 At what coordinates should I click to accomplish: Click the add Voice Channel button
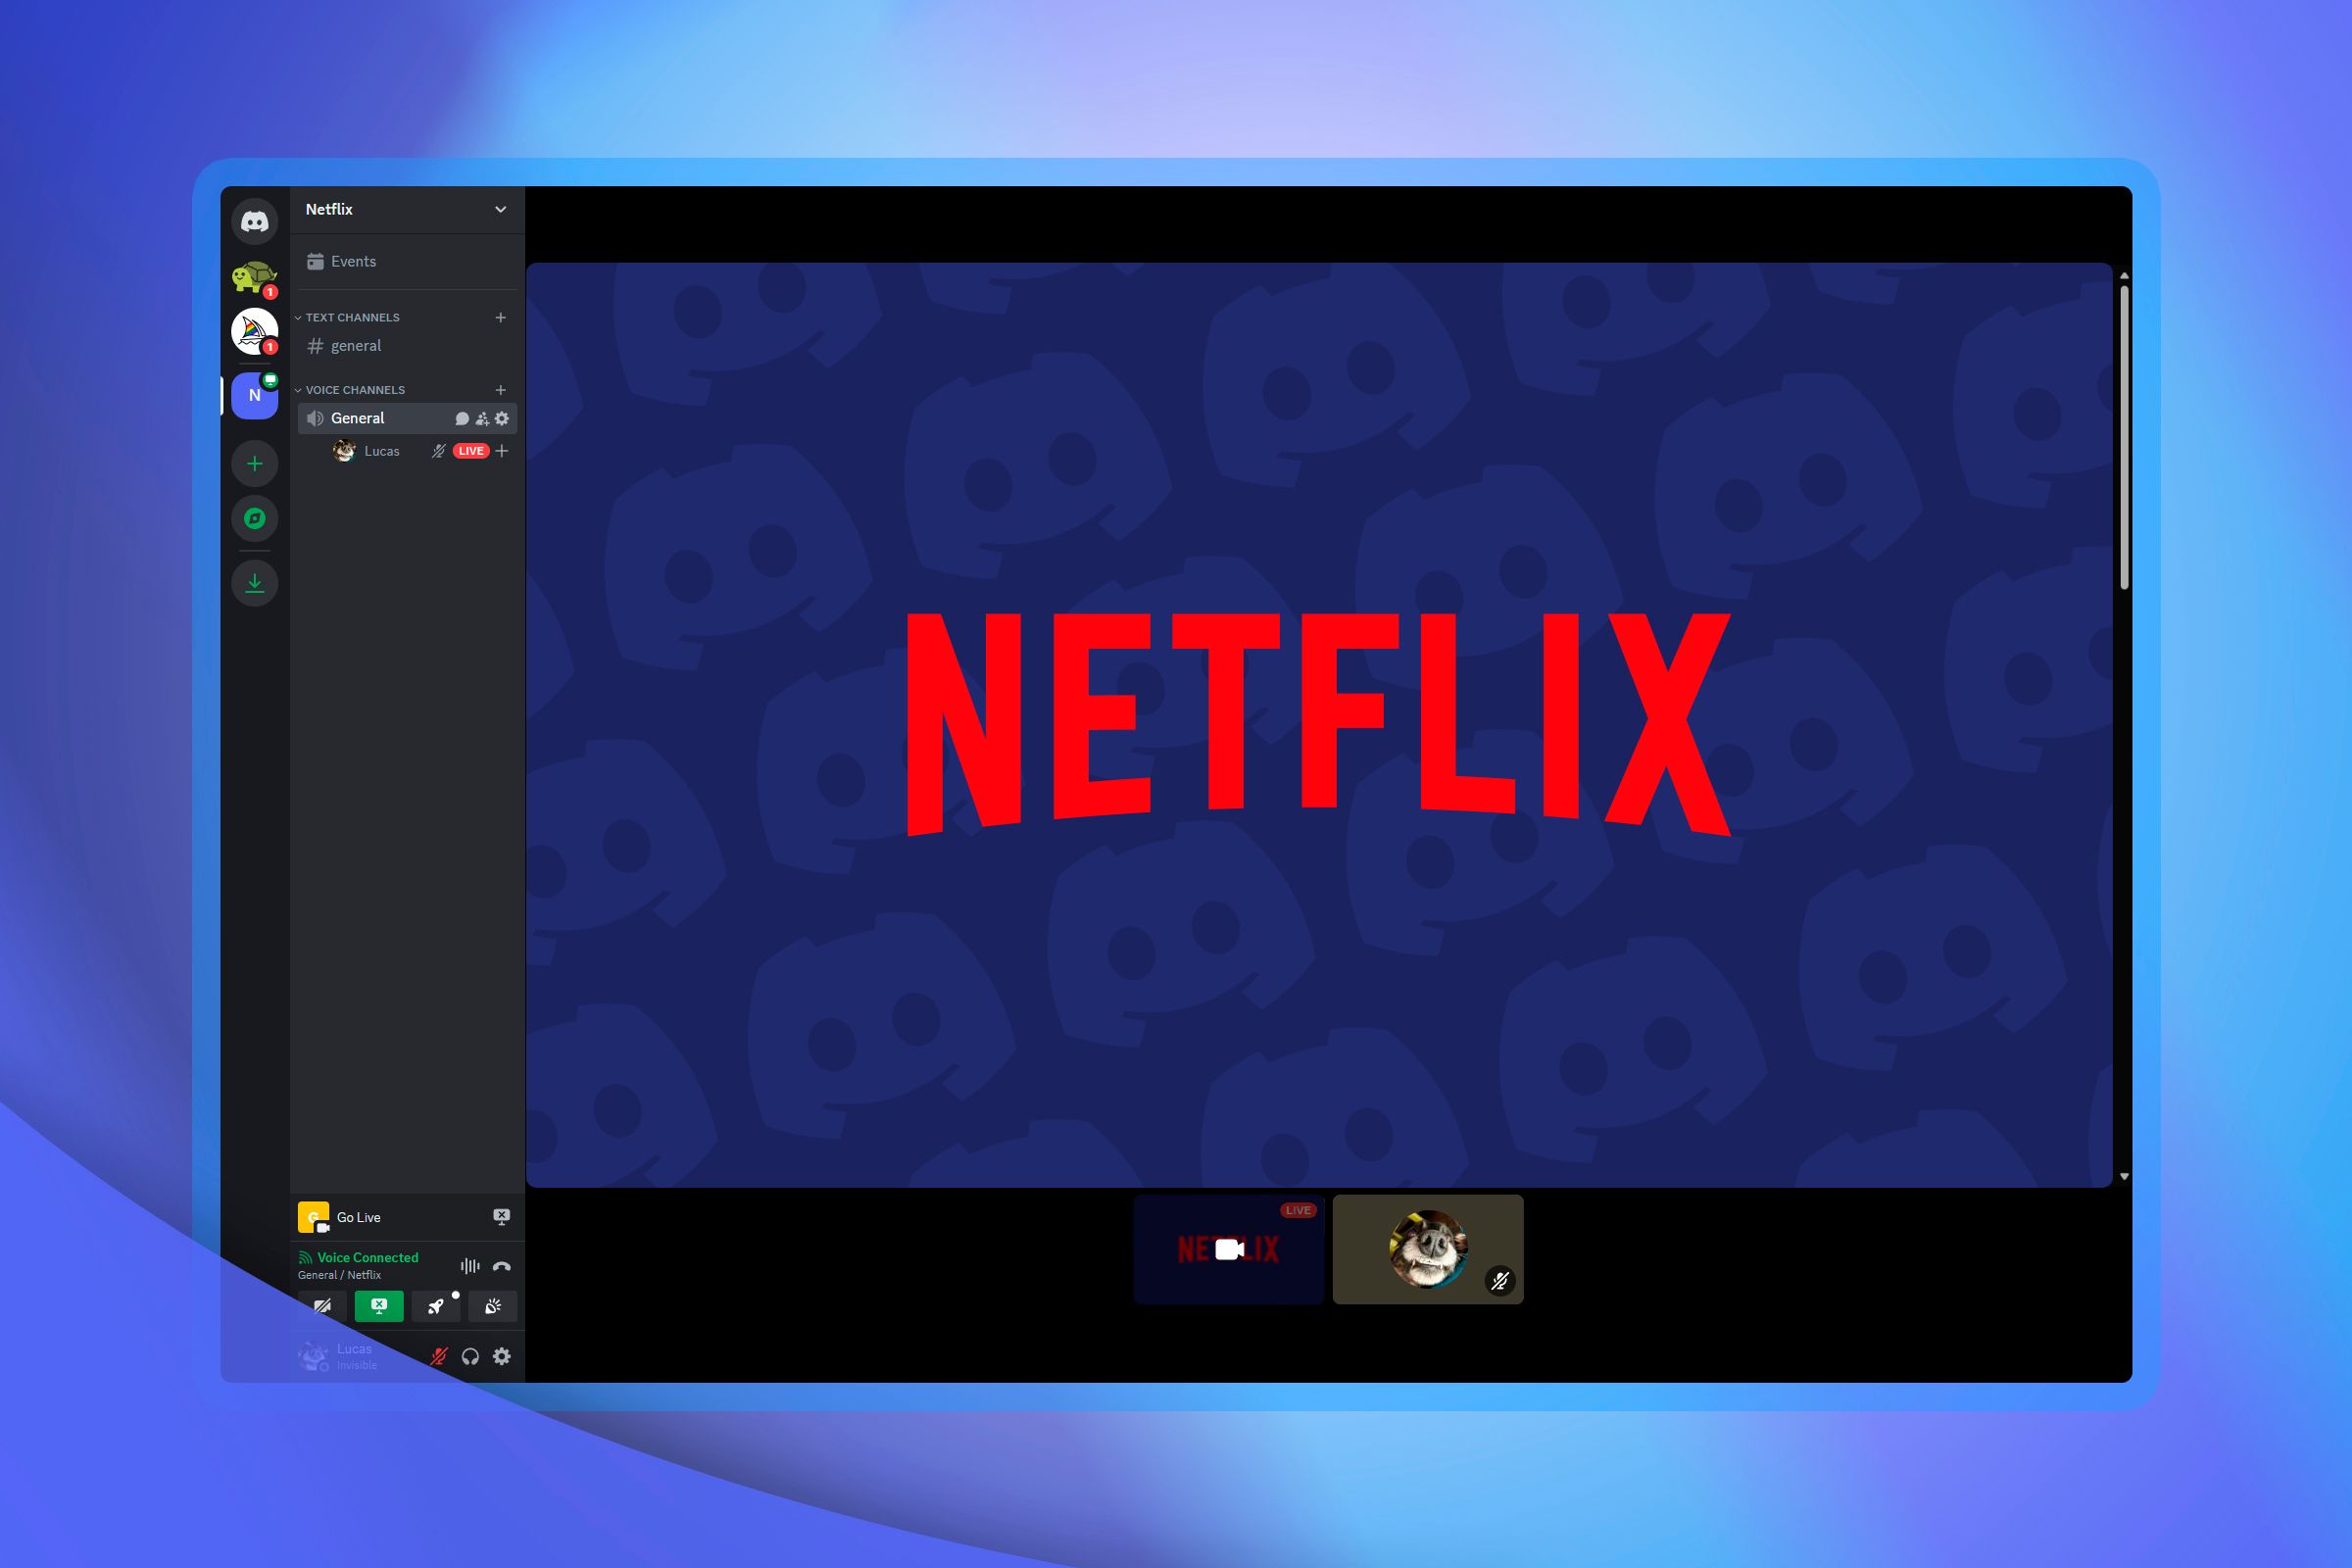pyautogui.click(x=504, y=388)
